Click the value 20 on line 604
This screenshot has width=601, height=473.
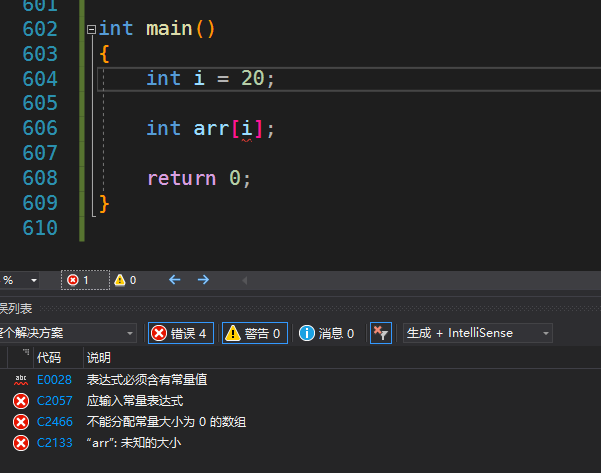pyautogui.click(x=253, y=79)
